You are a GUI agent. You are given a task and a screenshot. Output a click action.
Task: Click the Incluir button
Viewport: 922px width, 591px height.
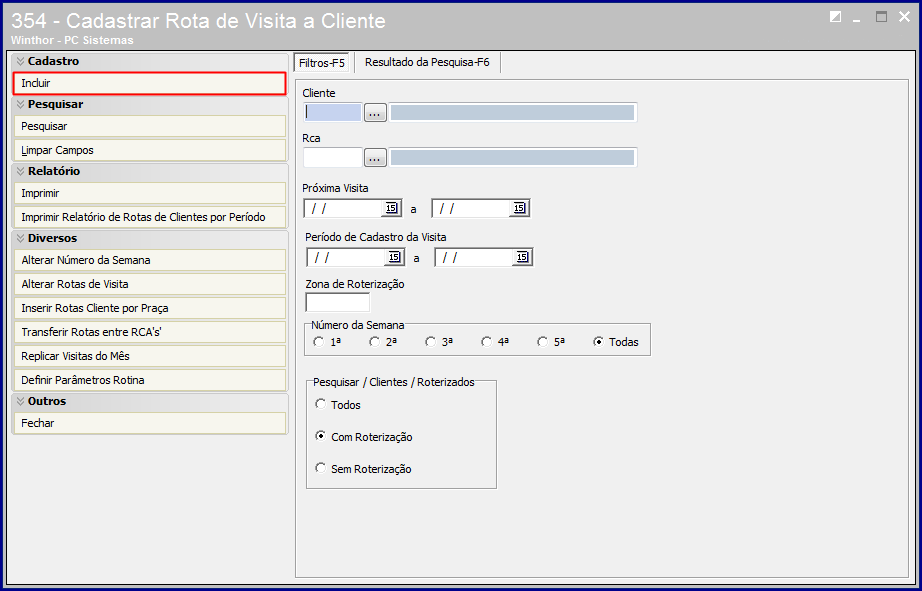(x=149, y=84)
